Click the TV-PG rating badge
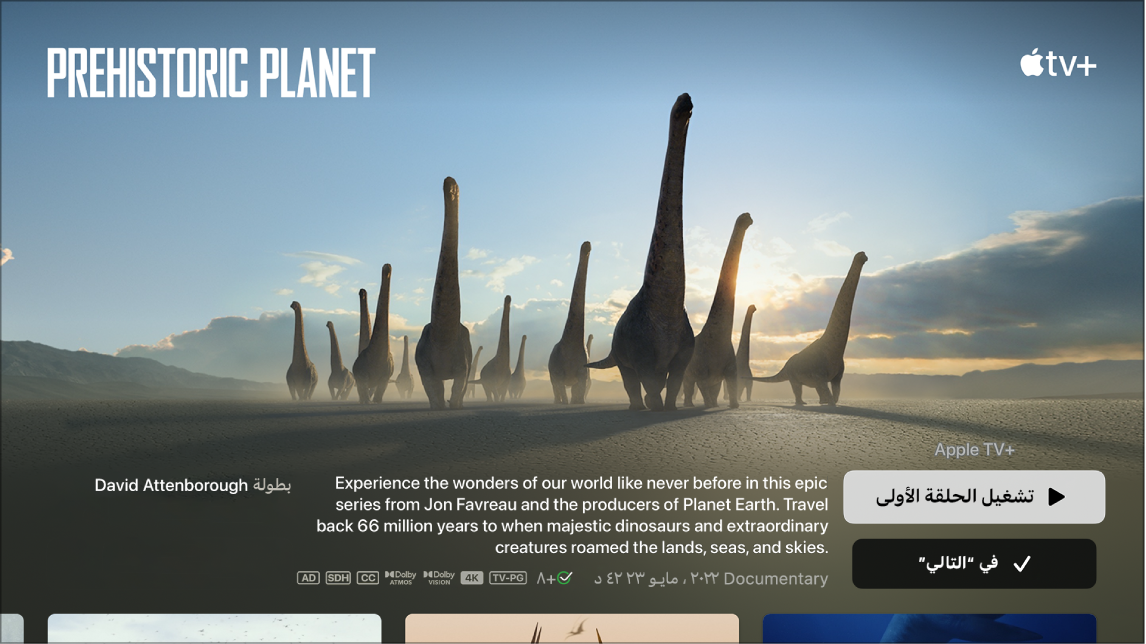 (x=508, y=578)
